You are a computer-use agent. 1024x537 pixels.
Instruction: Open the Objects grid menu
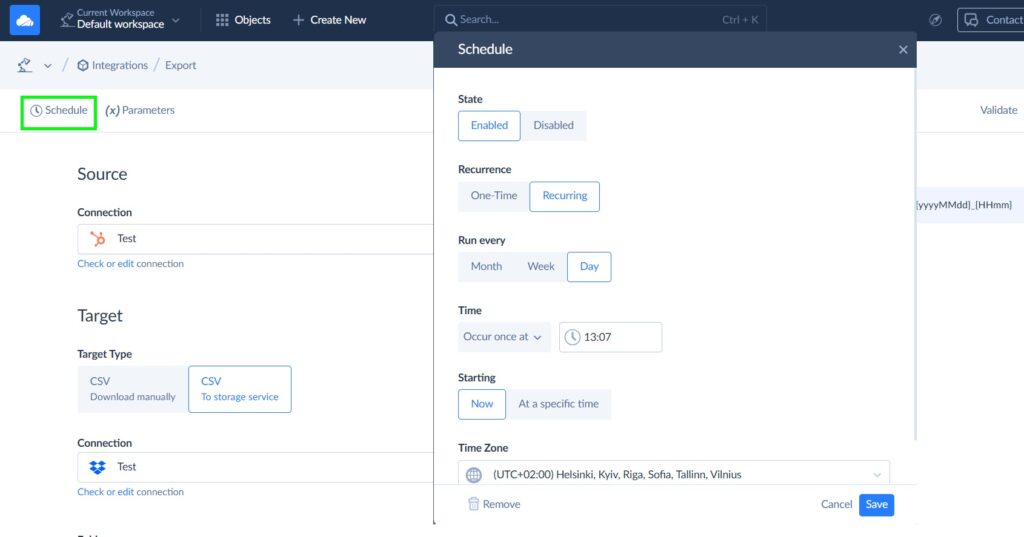tap(243, 20)
